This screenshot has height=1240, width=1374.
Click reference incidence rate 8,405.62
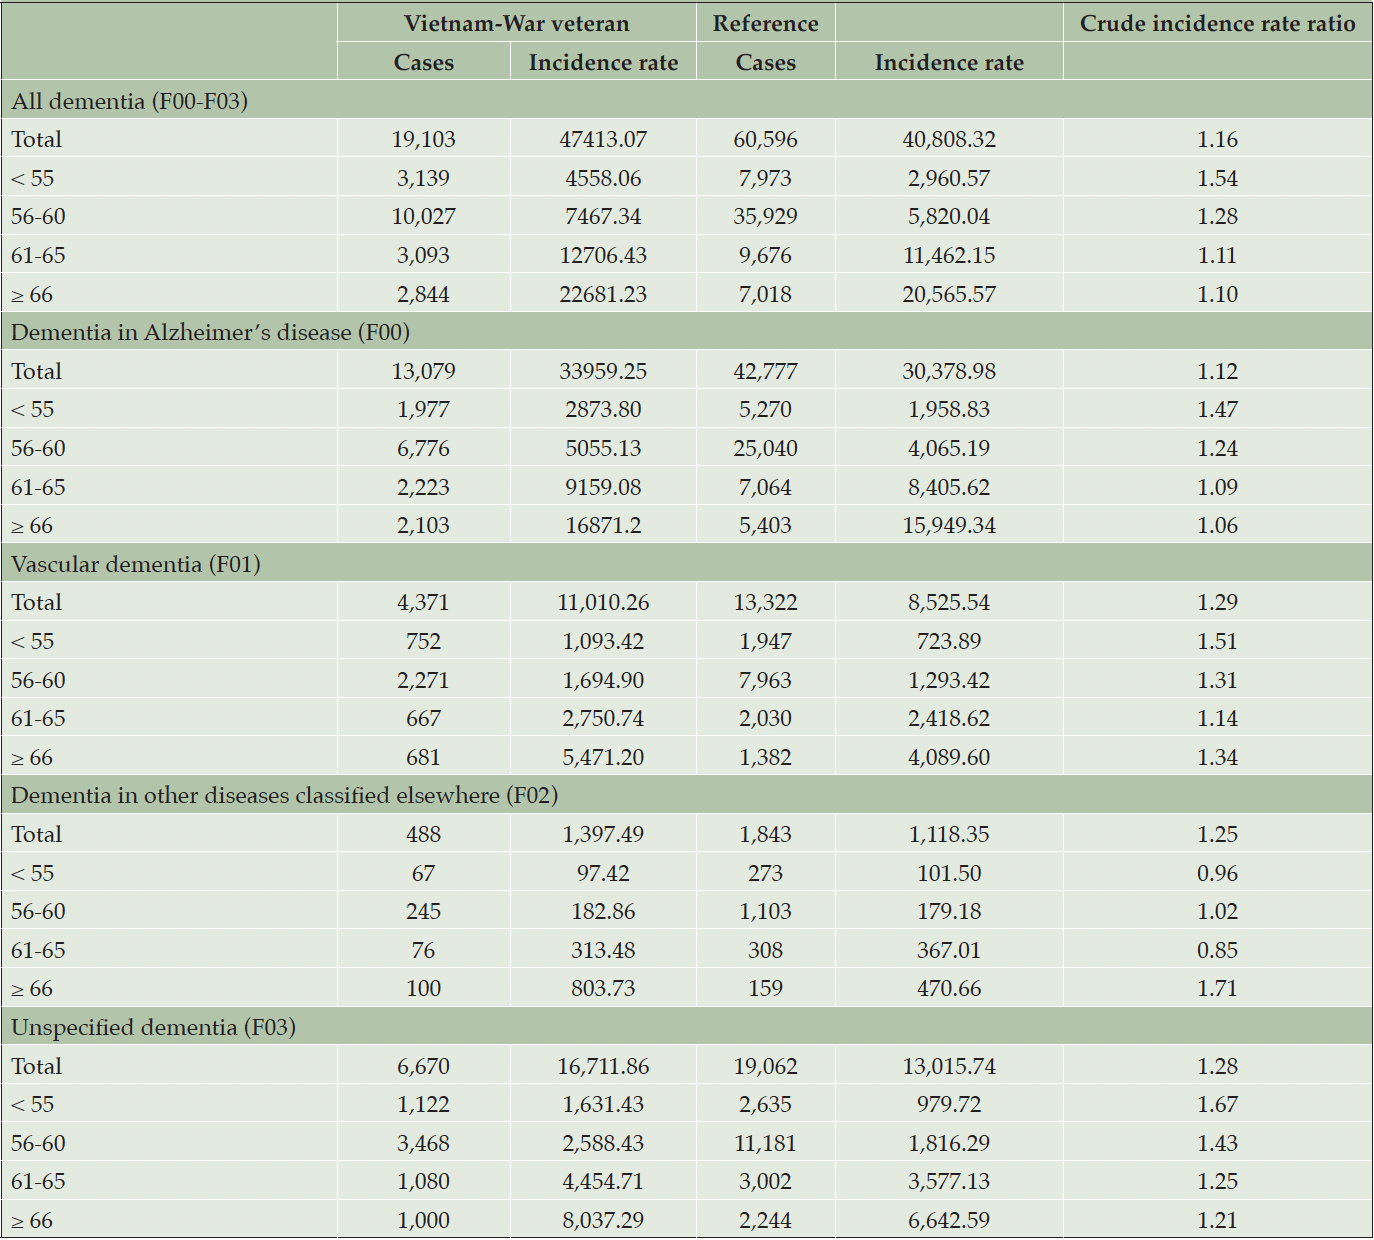(x=949, y=487)
